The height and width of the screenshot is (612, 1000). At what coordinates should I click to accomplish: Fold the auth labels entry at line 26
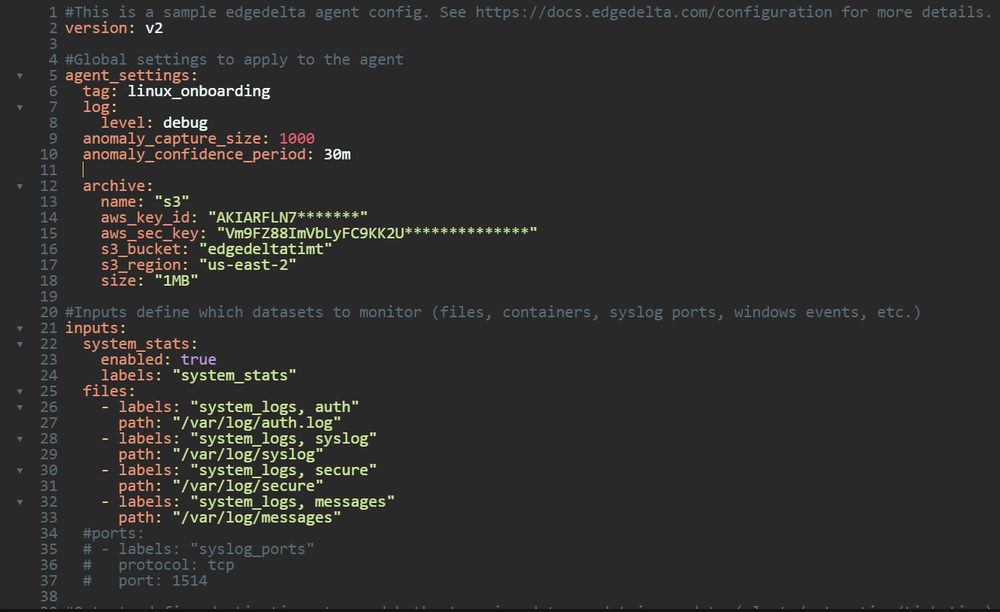pyautogui.click(x=20, y=407)
